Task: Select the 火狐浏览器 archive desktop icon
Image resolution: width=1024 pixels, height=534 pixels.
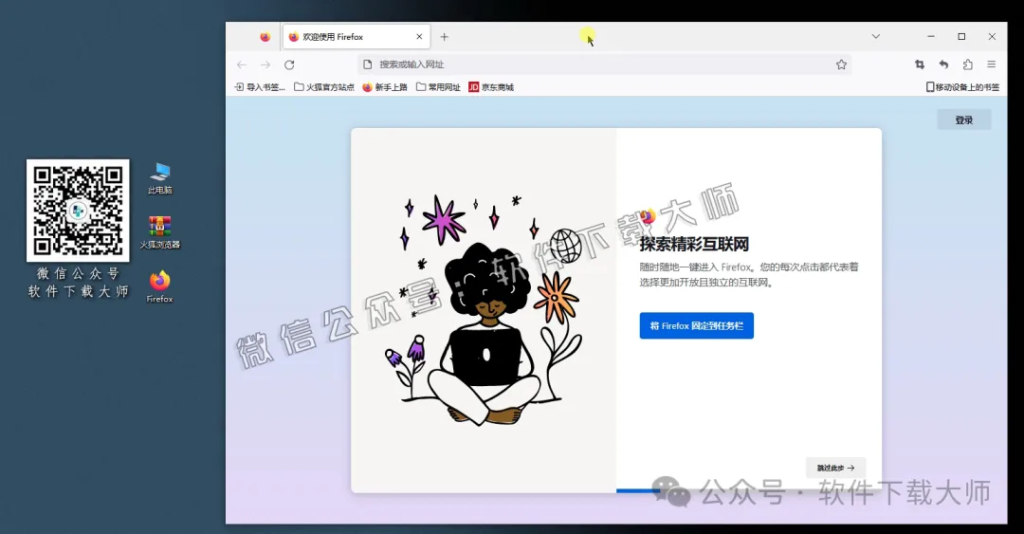Action: pos(160,232)
